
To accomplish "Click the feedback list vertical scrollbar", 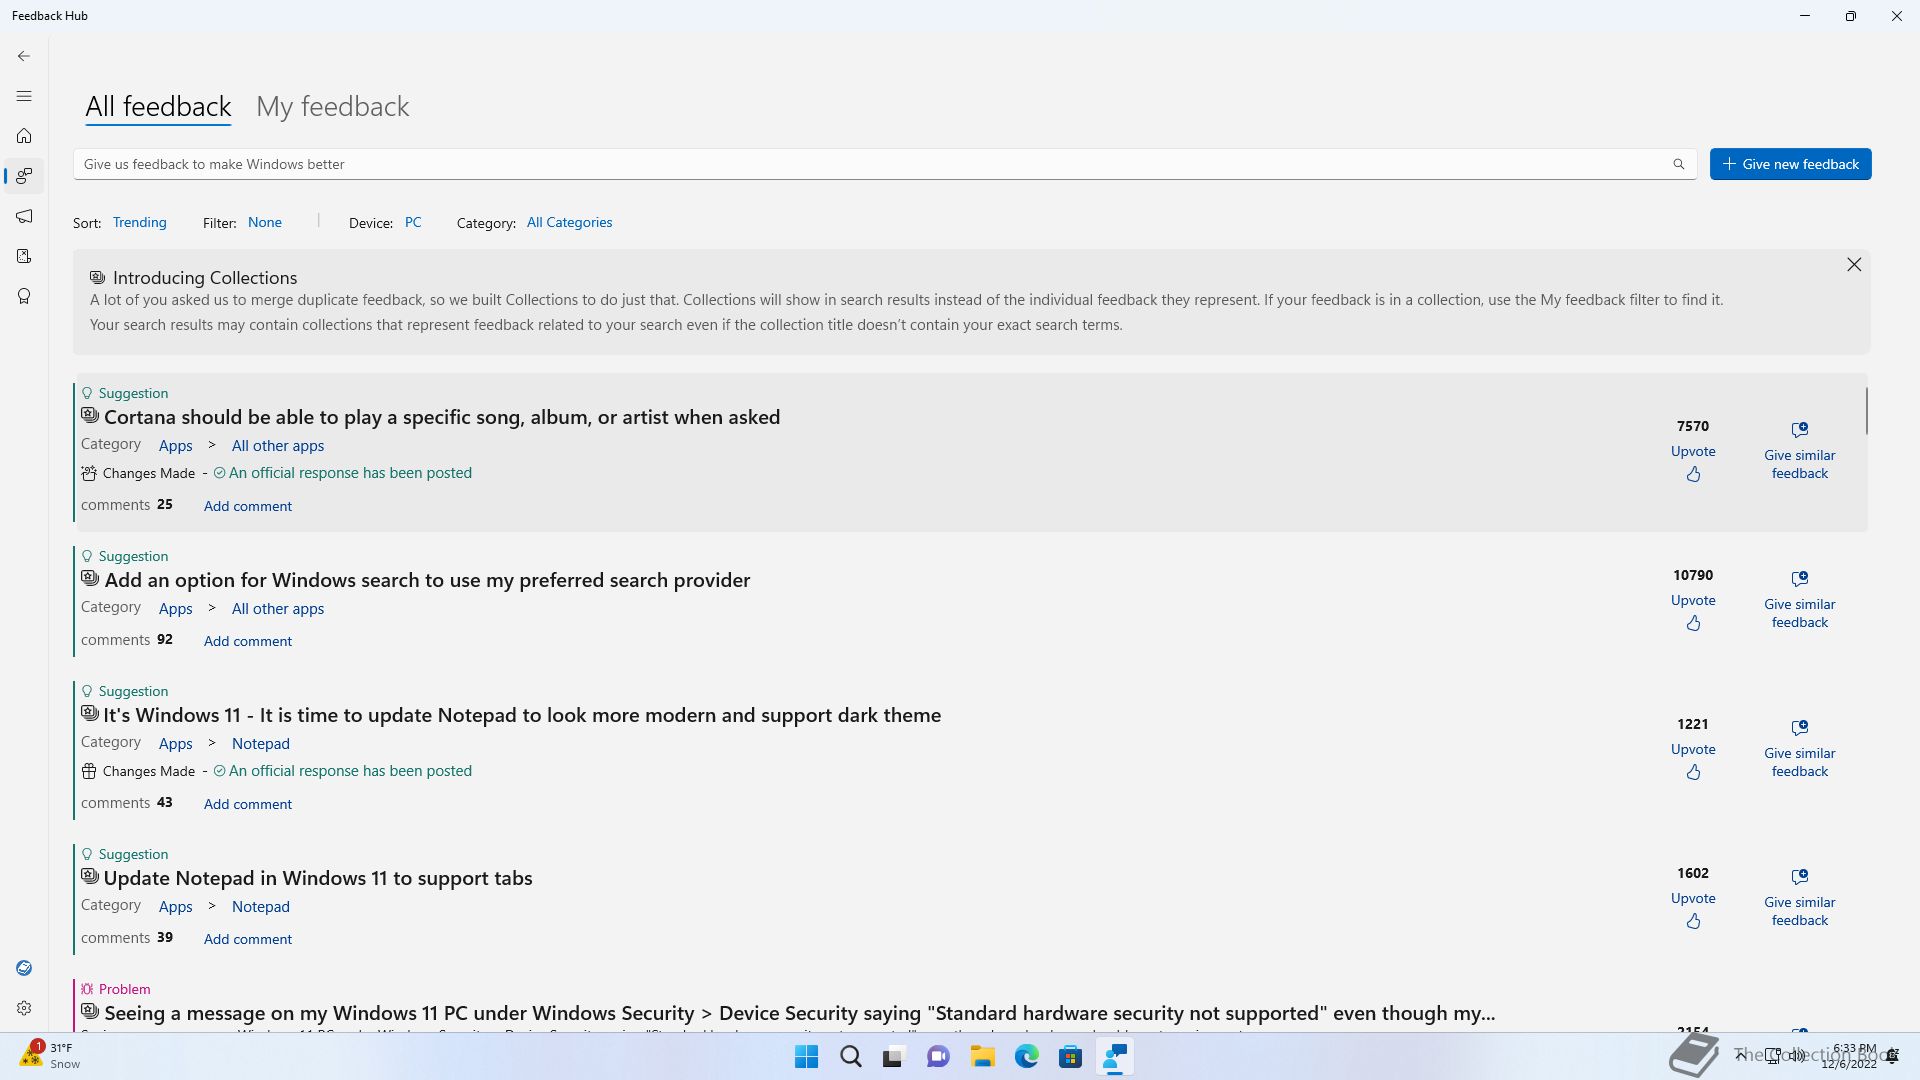I will point(1866,410).
